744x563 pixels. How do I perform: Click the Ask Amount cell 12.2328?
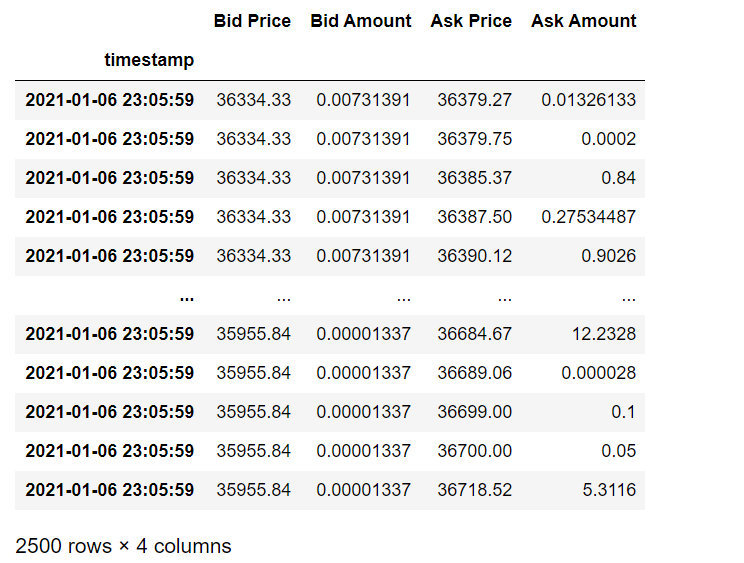[x=604, y=334]
